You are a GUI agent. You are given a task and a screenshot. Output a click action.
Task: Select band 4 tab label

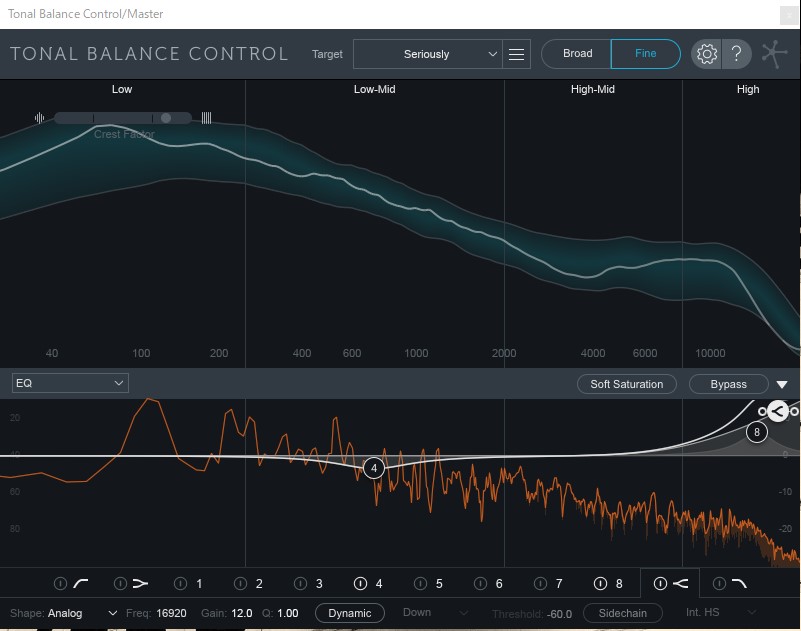pos(379,583)
